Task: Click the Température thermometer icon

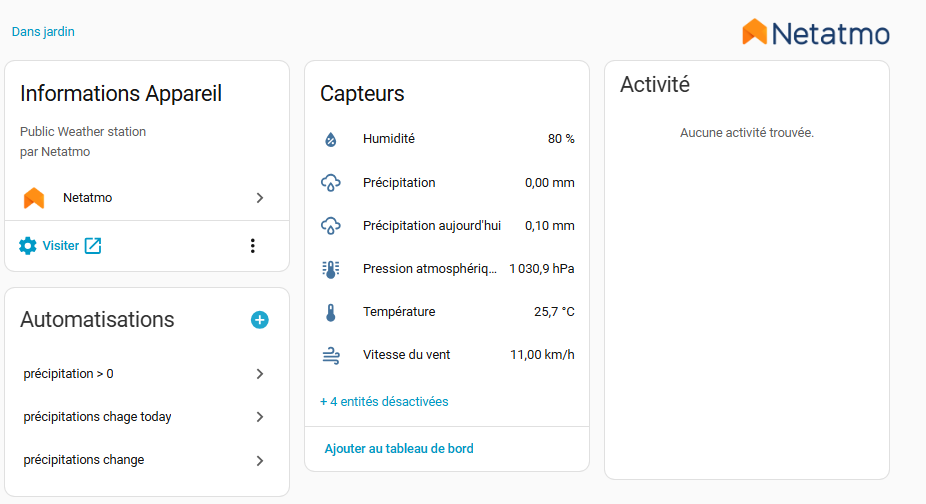Action: click(331, 312)
